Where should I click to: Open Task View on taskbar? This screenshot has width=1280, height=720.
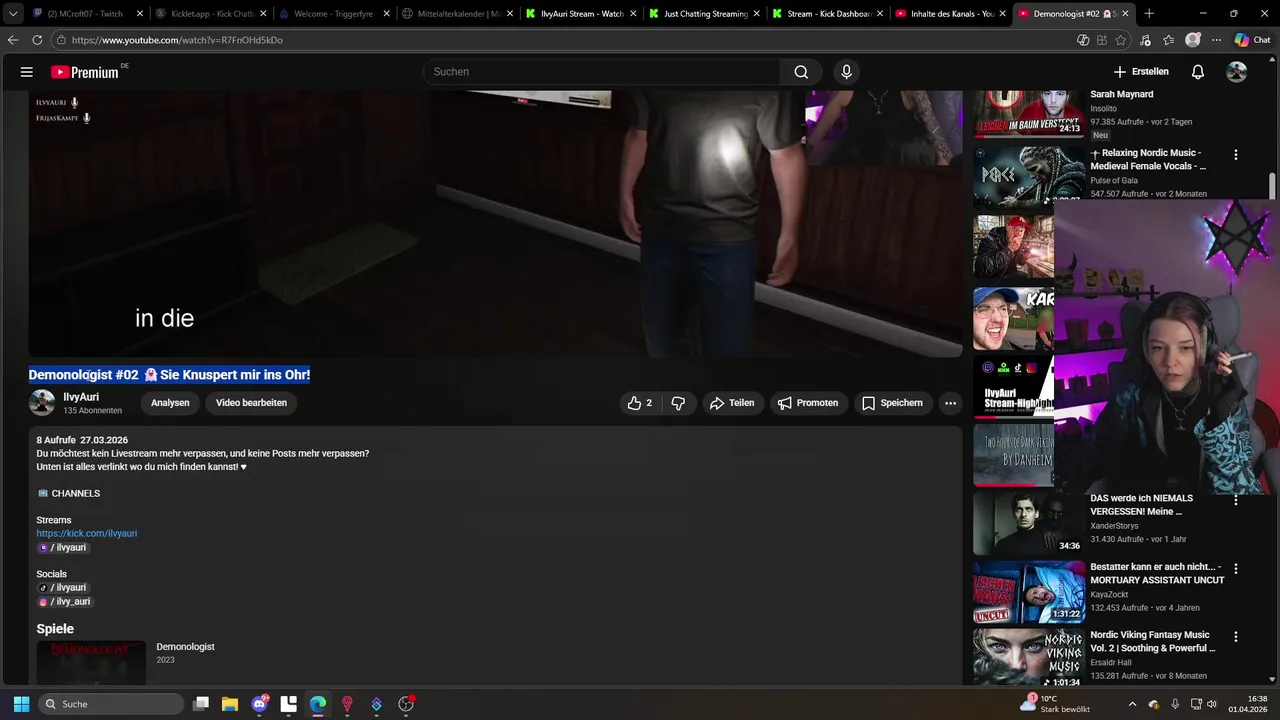tap(201, 704)
